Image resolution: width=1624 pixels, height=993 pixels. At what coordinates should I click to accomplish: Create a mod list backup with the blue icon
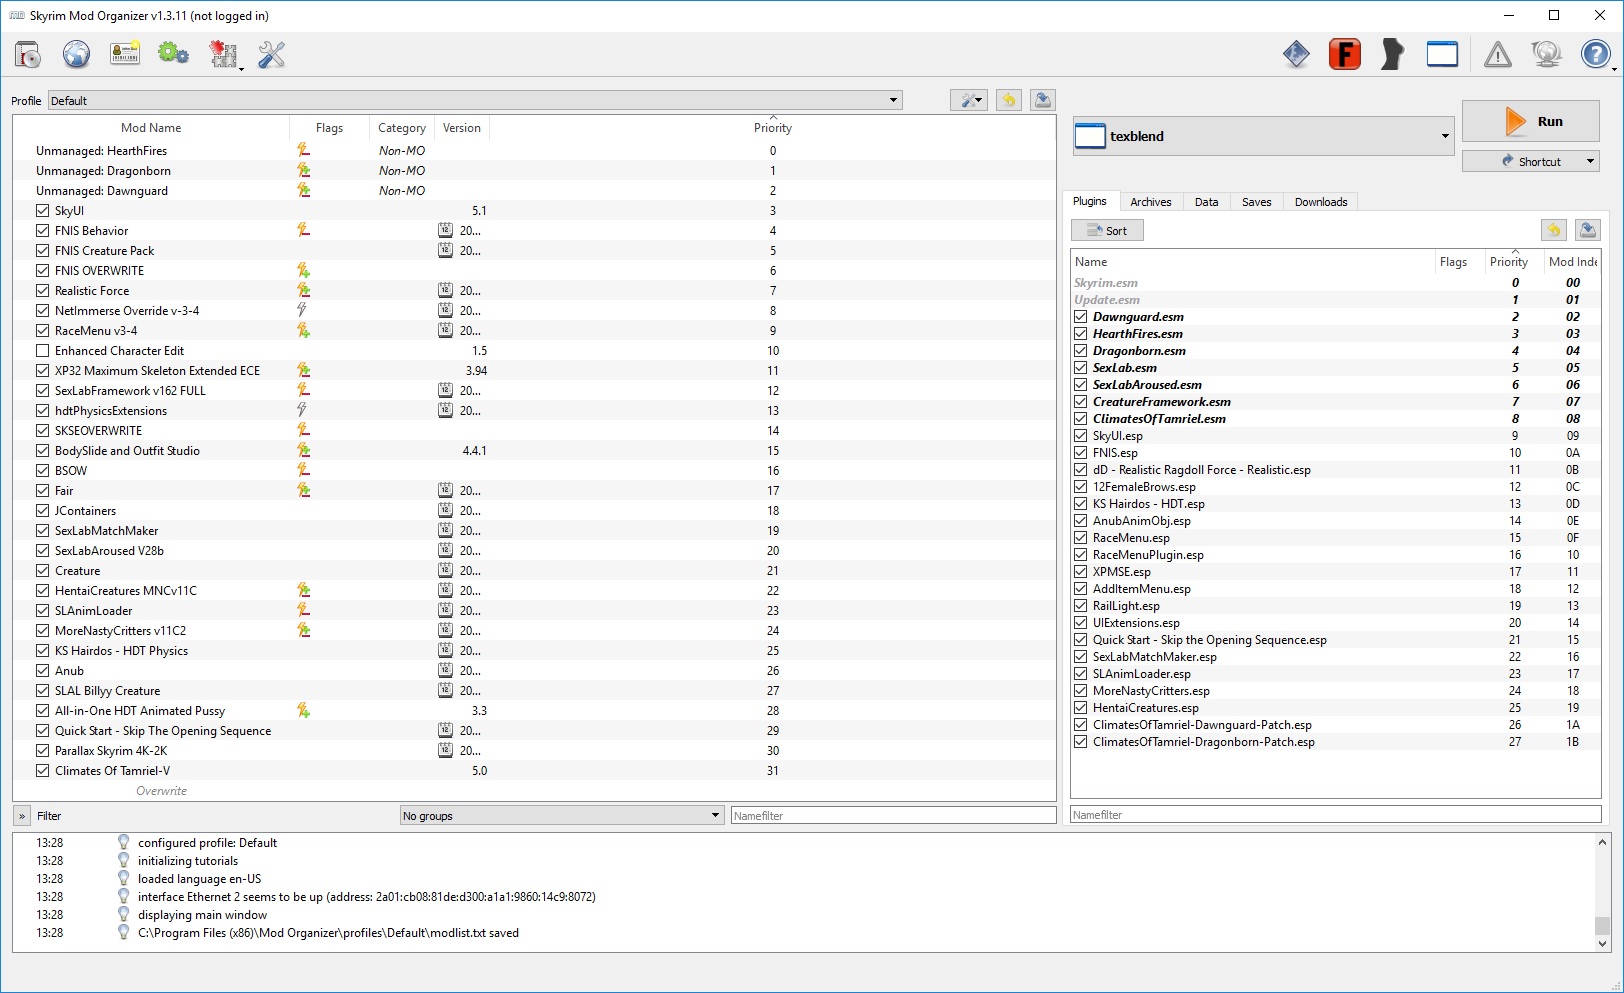1043,100
